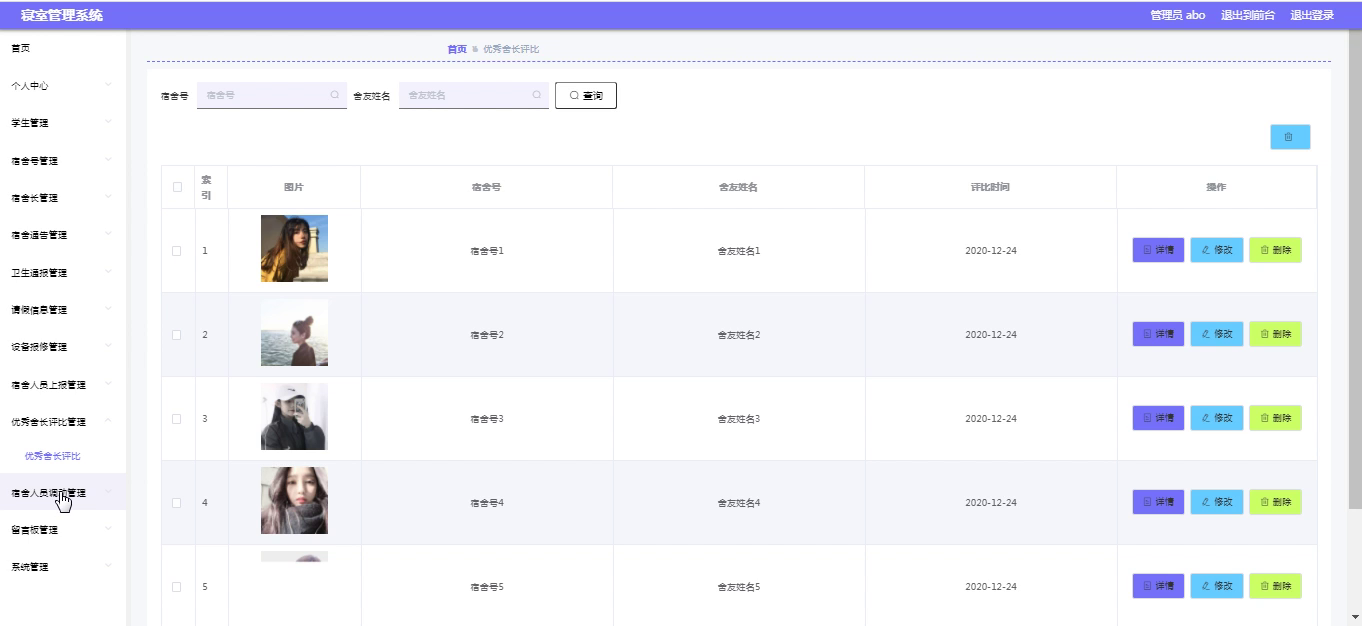Screen dimensions: 1362x626
Task: Collapse 优秀舍长评比管理 using its chevron arrow
Action: pyautogui.click(x=108, y=421)
